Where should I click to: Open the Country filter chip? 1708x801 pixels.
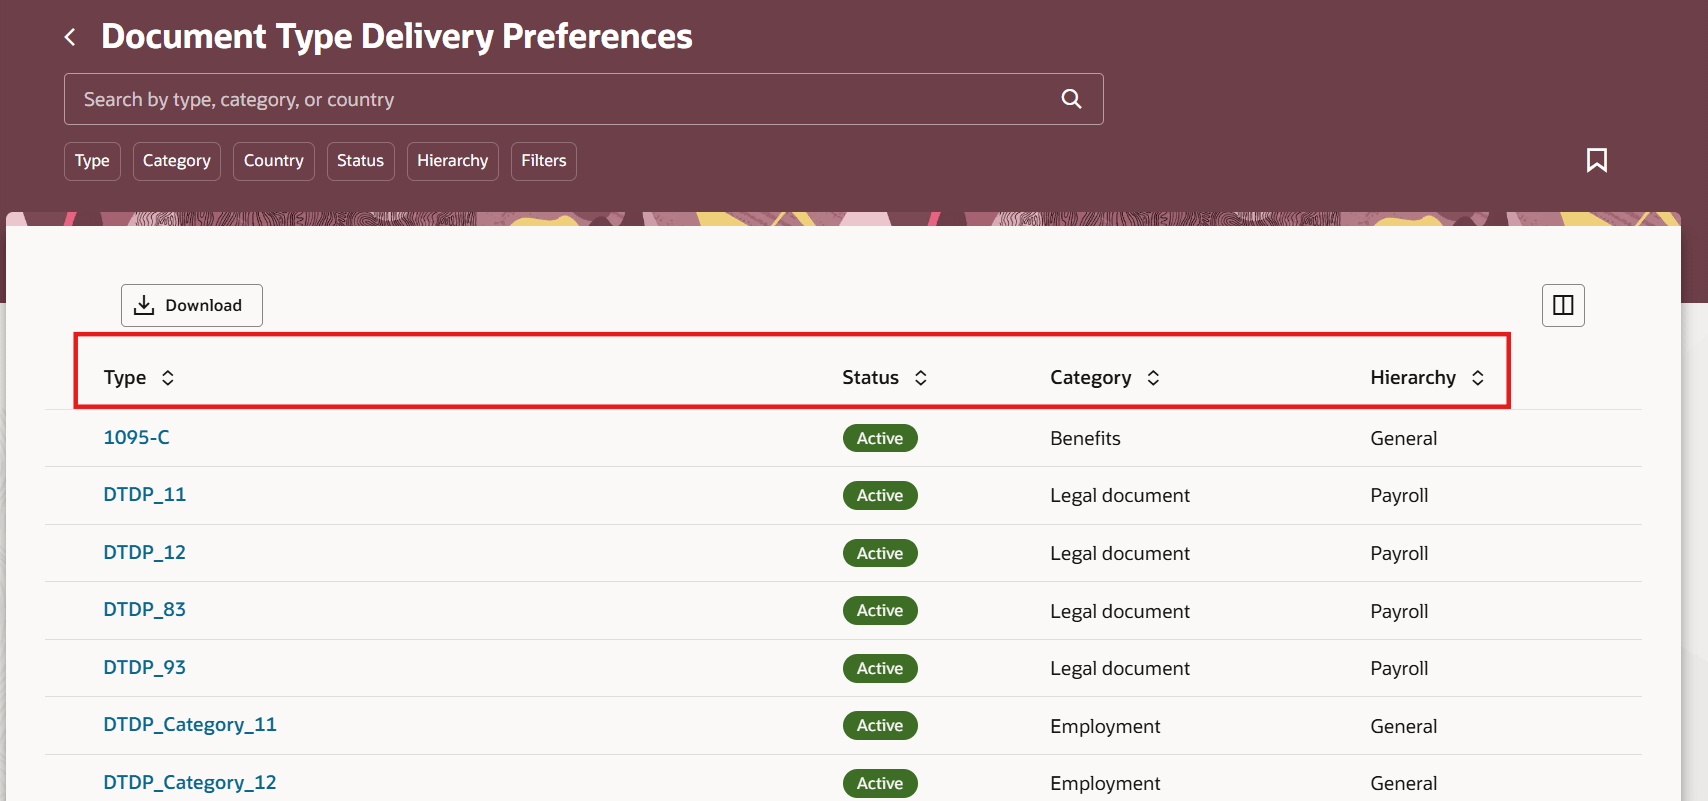[273, 161]
